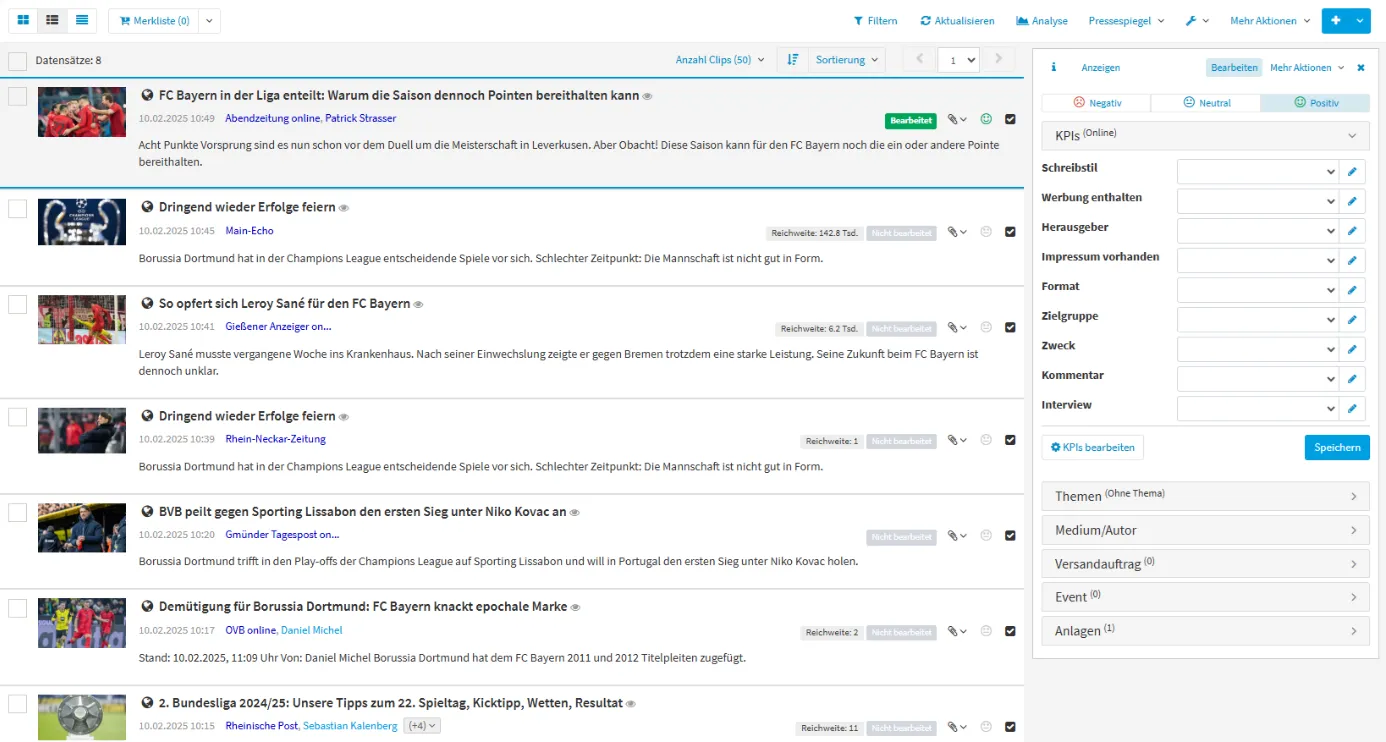Click the blue plus add button
1386x742 pixels.
1334,21
